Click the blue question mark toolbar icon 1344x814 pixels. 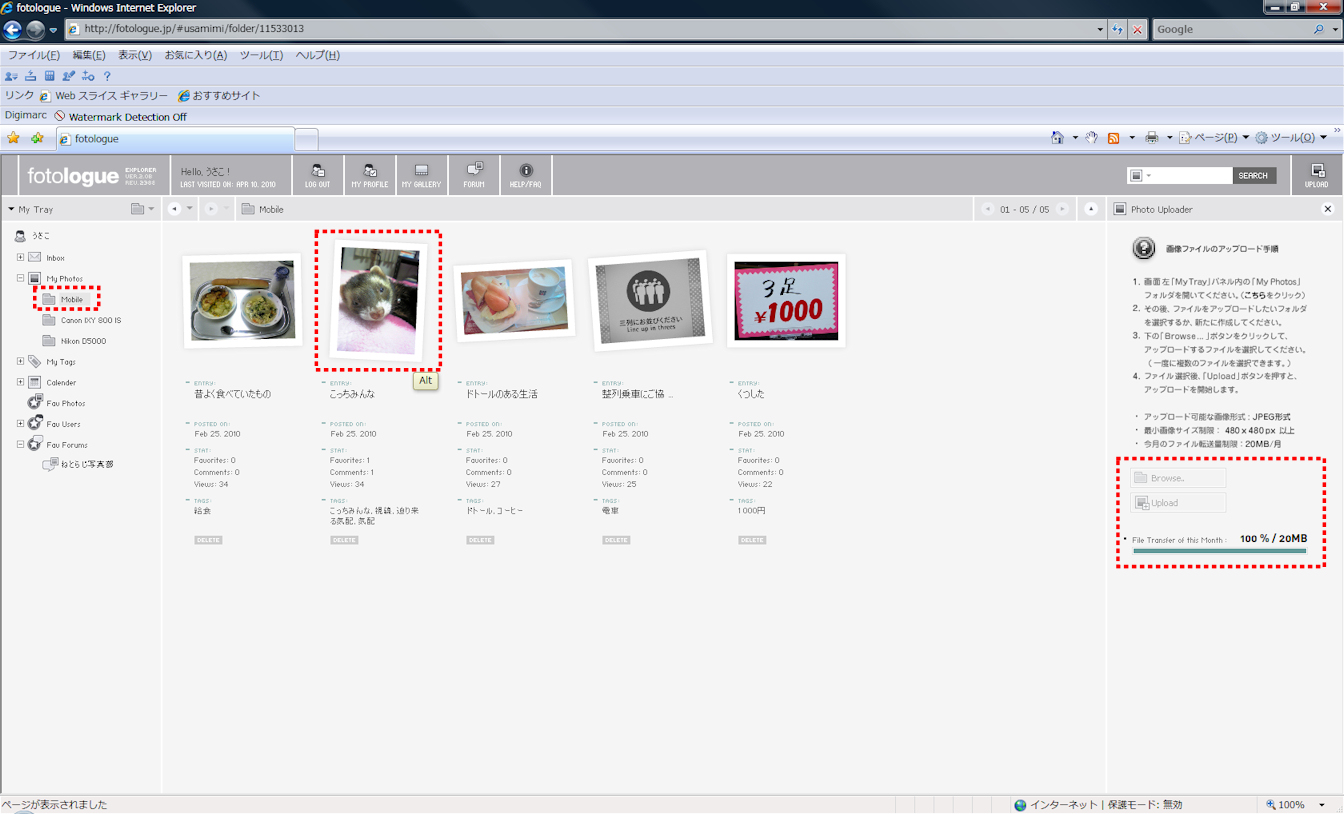tap(108, 76)
